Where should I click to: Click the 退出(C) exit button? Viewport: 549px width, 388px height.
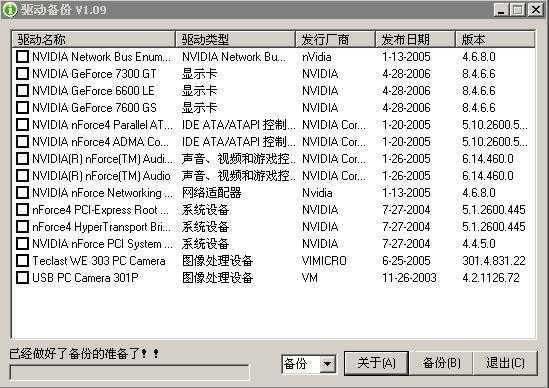(505, 363)
